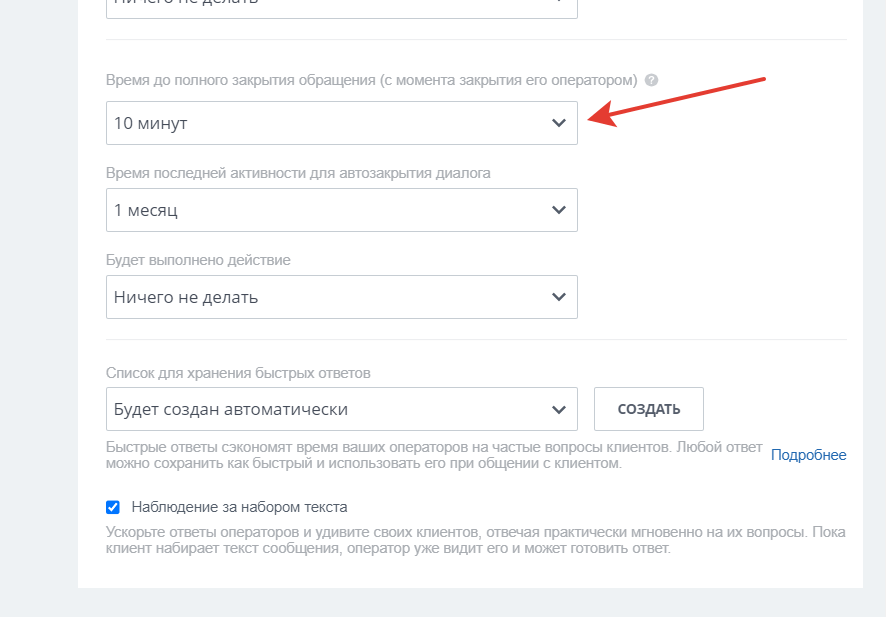Click 'Список для хранения быстрых ответов' label
Screen dimensions: 886x617
(238, 373)
